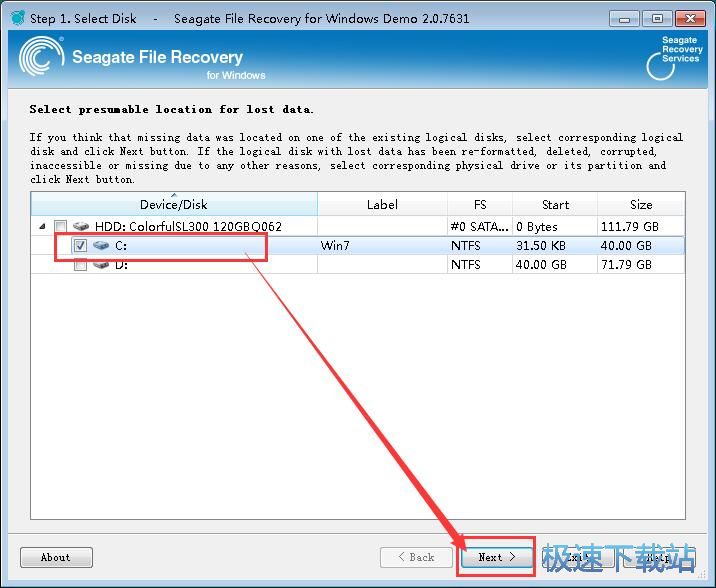
Task: Sort by the FS column header
Action: click(480, 204)
